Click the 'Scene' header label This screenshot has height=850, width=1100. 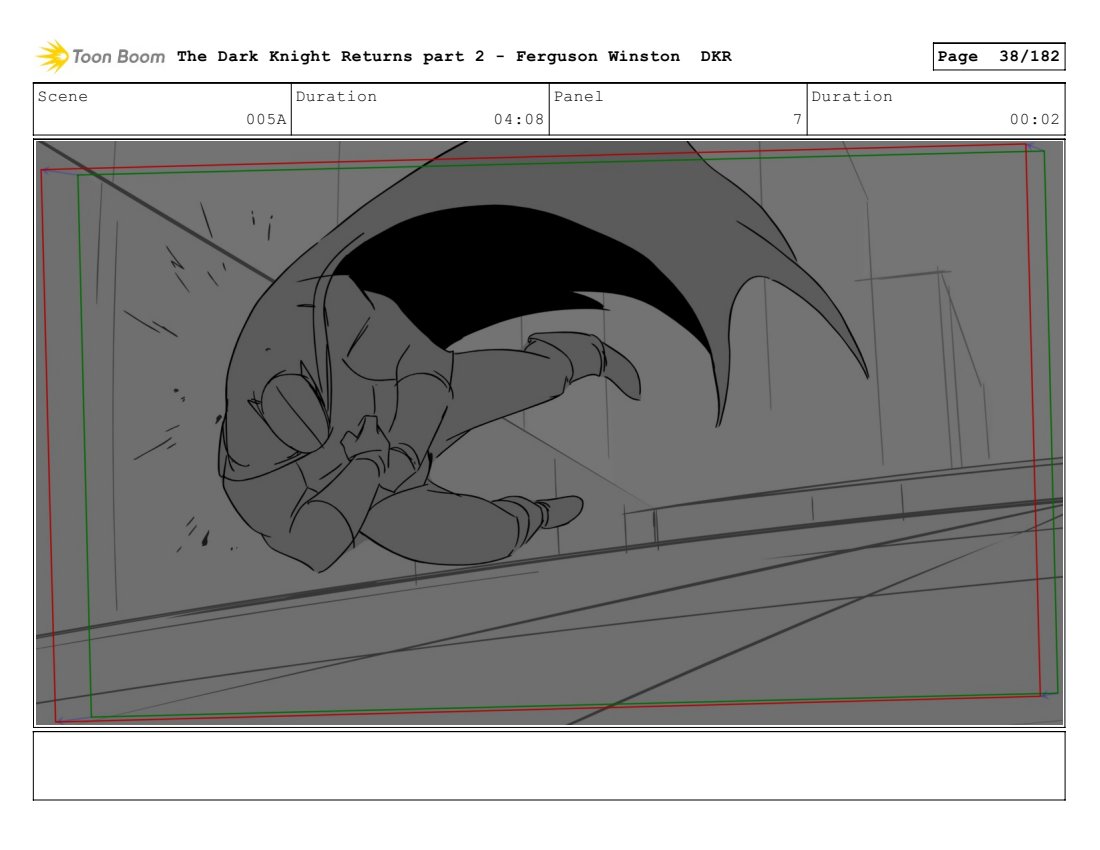pyautogui.click(x=62, y=97)
